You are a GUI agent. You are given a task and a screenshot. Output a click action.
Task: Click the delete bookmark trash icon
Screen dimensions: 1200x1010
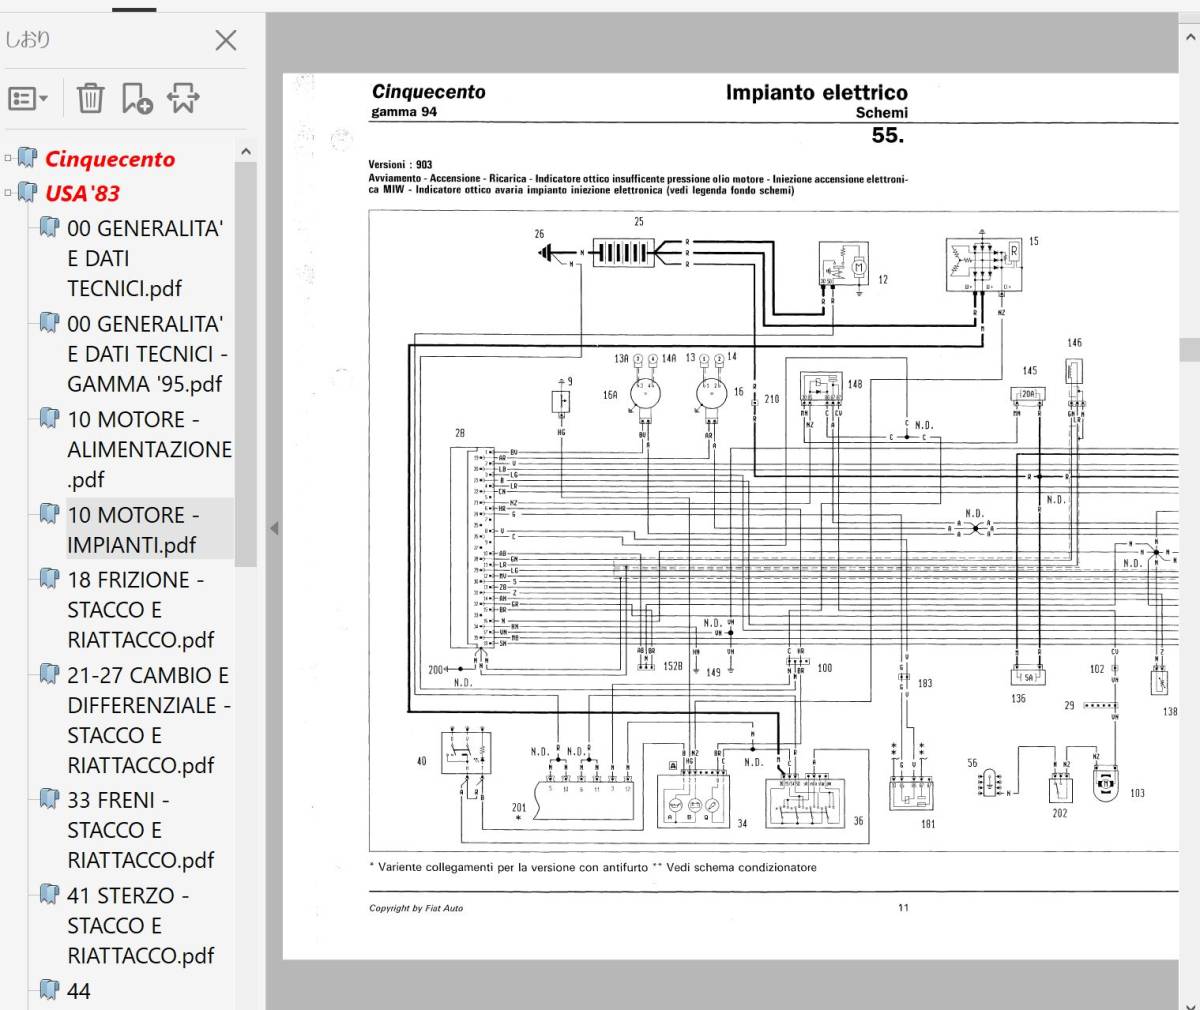pyautogui.click(x=90, y=98)
